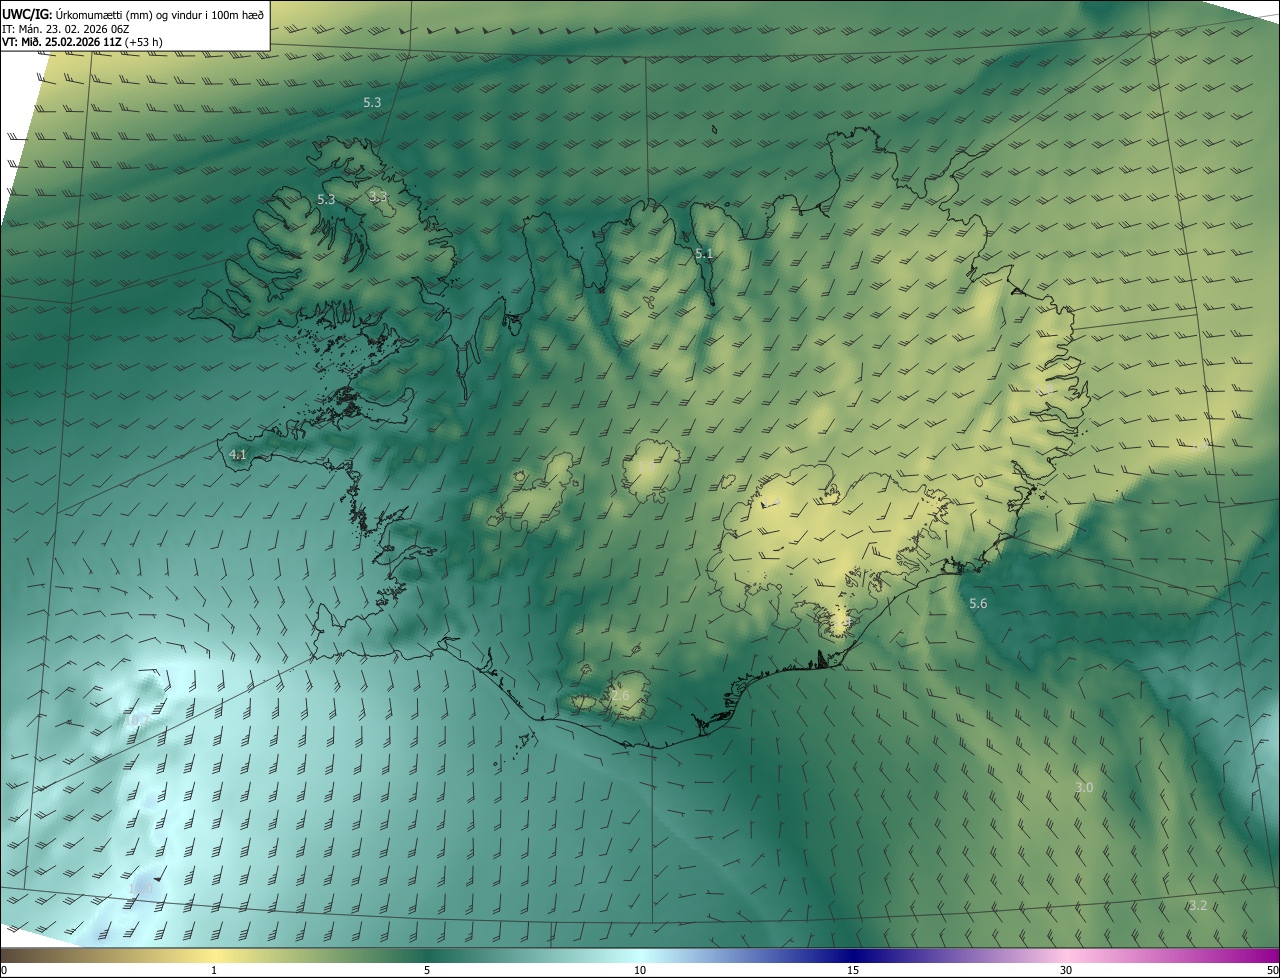Click the 30 tick label on the color scale
The image size is (1280, 978).
[1066, 970]
